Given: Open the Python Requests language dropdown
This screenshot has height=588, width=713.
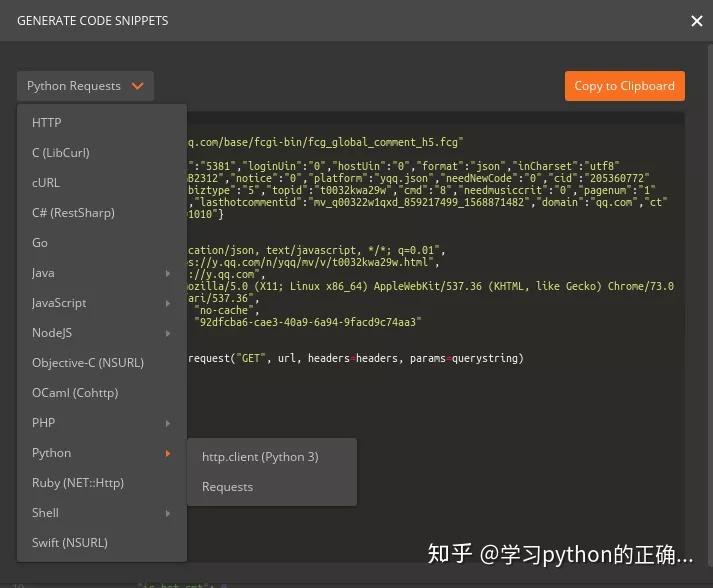Looking at the screenshot, I should (x=85, y=86).
